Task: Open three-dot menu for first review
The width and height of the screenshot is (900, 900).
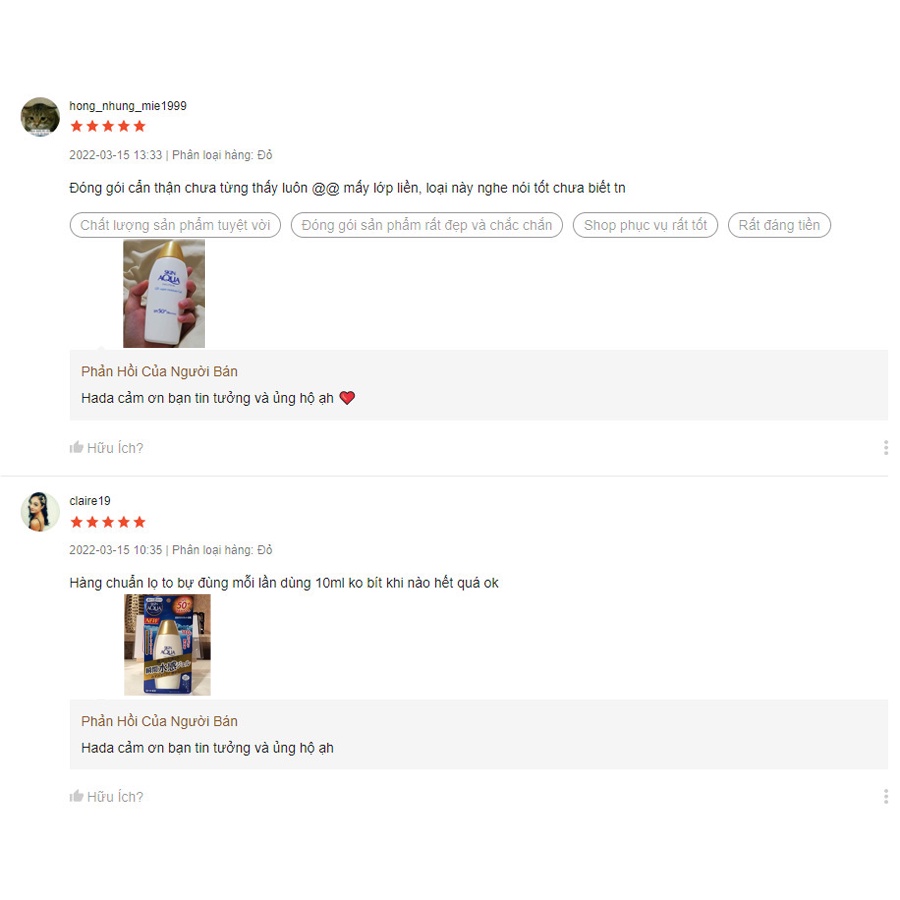Action: pyautogui.click(x=886, y=448)
